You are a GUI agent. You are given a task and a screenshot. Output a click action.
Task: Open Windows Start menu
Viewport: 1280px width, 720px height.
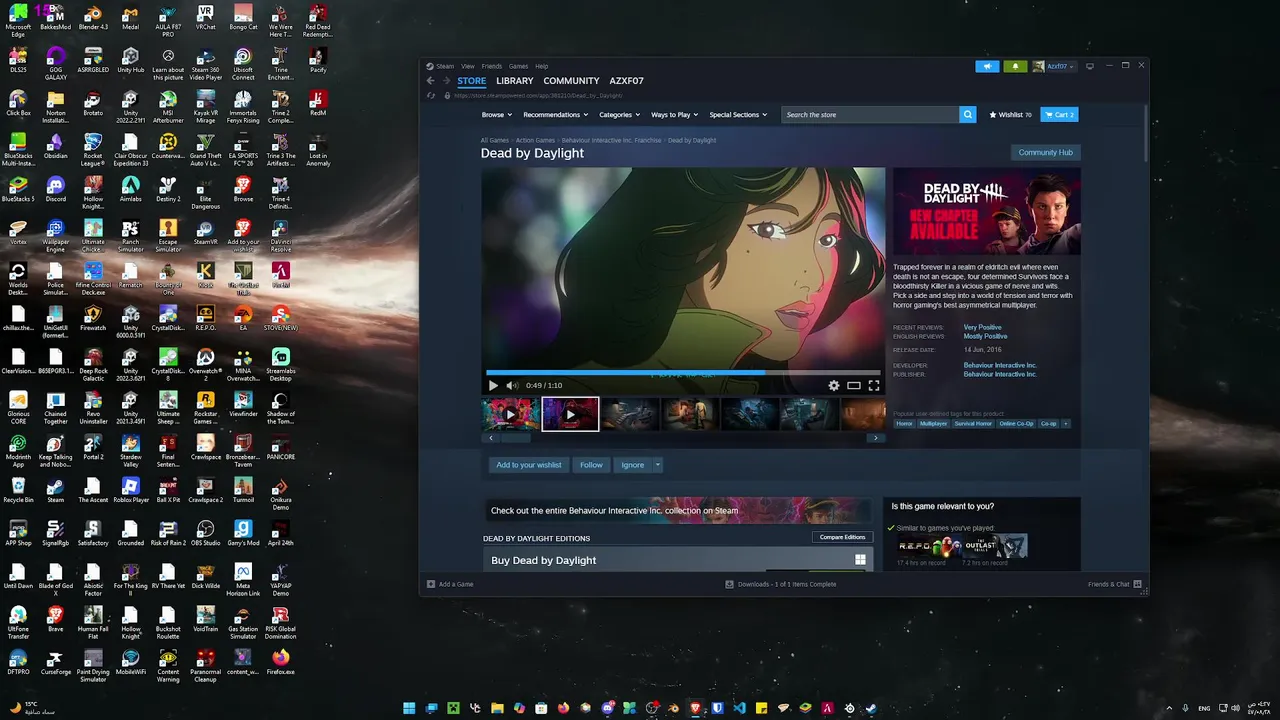coord(409,708)
